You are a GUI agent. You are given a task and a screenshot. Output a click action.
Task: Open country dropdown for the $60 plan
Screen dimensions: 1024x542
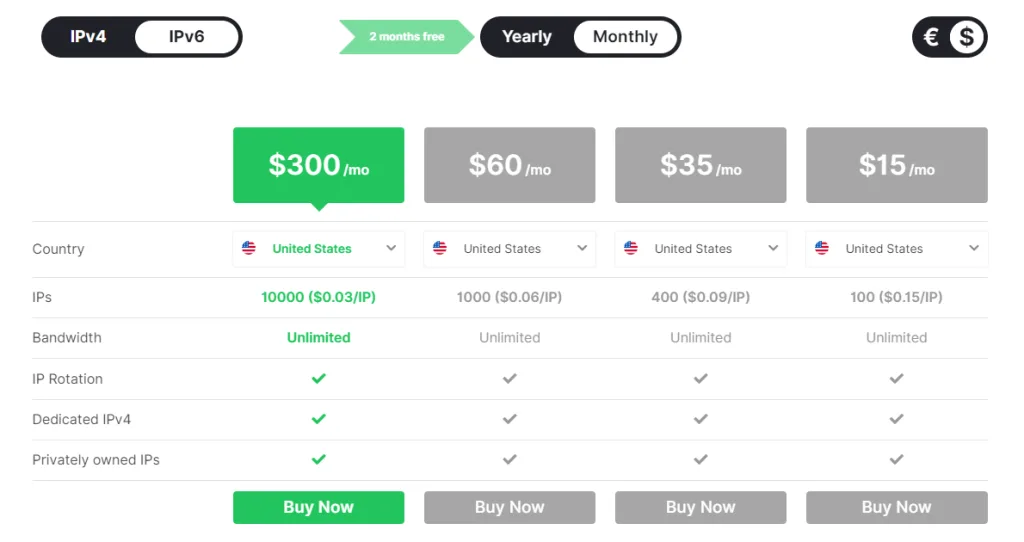(x=582, y=249)
